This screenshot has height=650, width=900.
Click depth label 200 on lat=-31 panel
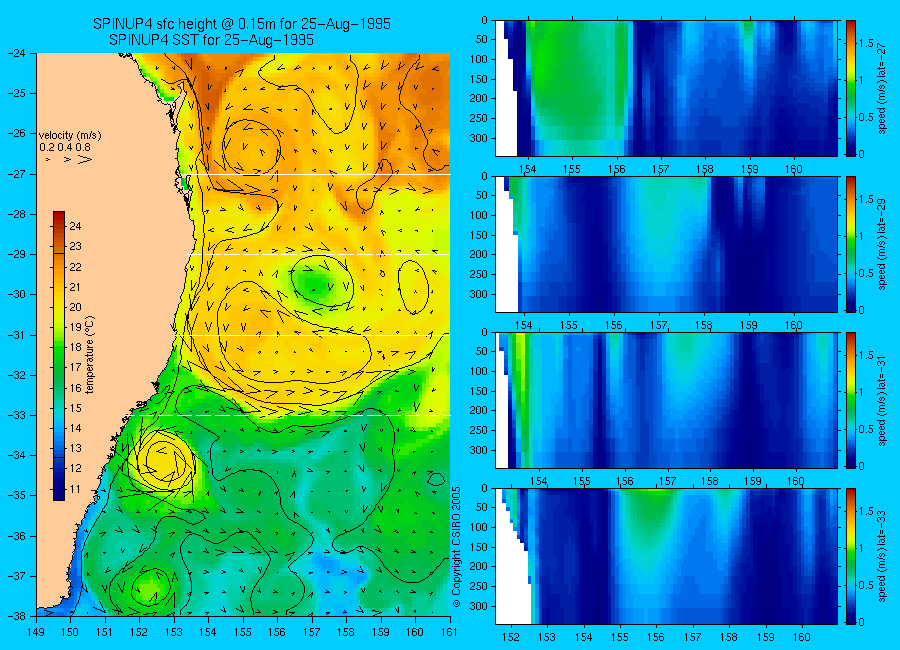point(478,411)
